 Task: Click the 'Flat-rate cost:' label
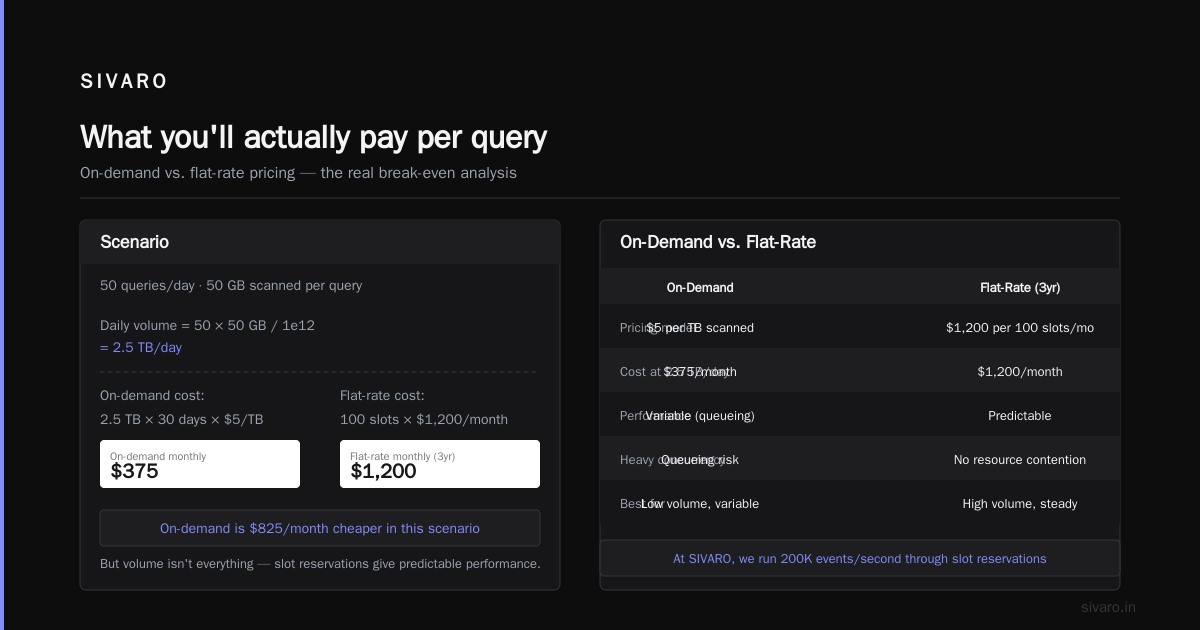[382, 395]
